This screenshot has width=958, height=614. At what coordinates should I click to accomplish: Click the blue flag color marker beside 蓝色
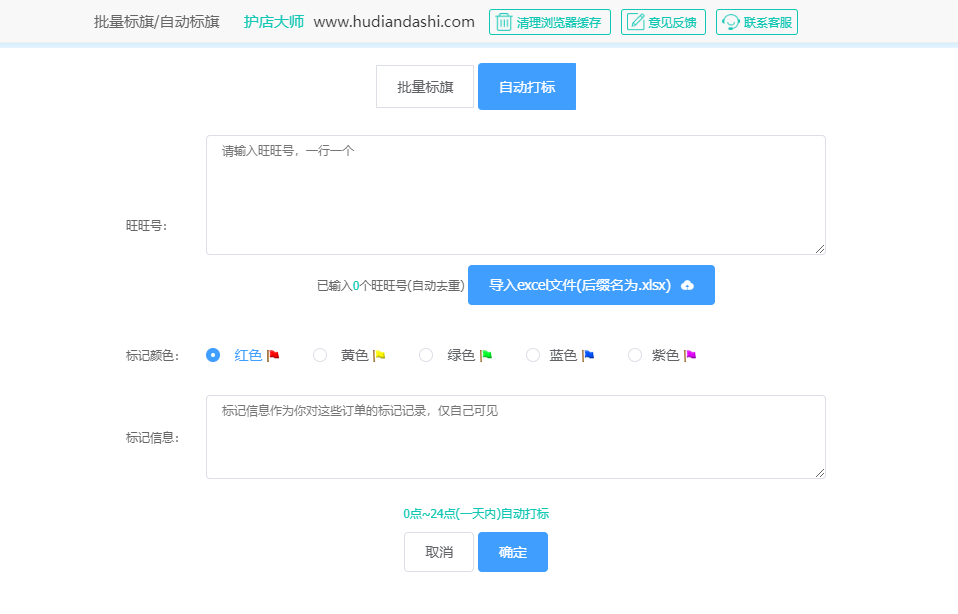[x=587, y=354]
